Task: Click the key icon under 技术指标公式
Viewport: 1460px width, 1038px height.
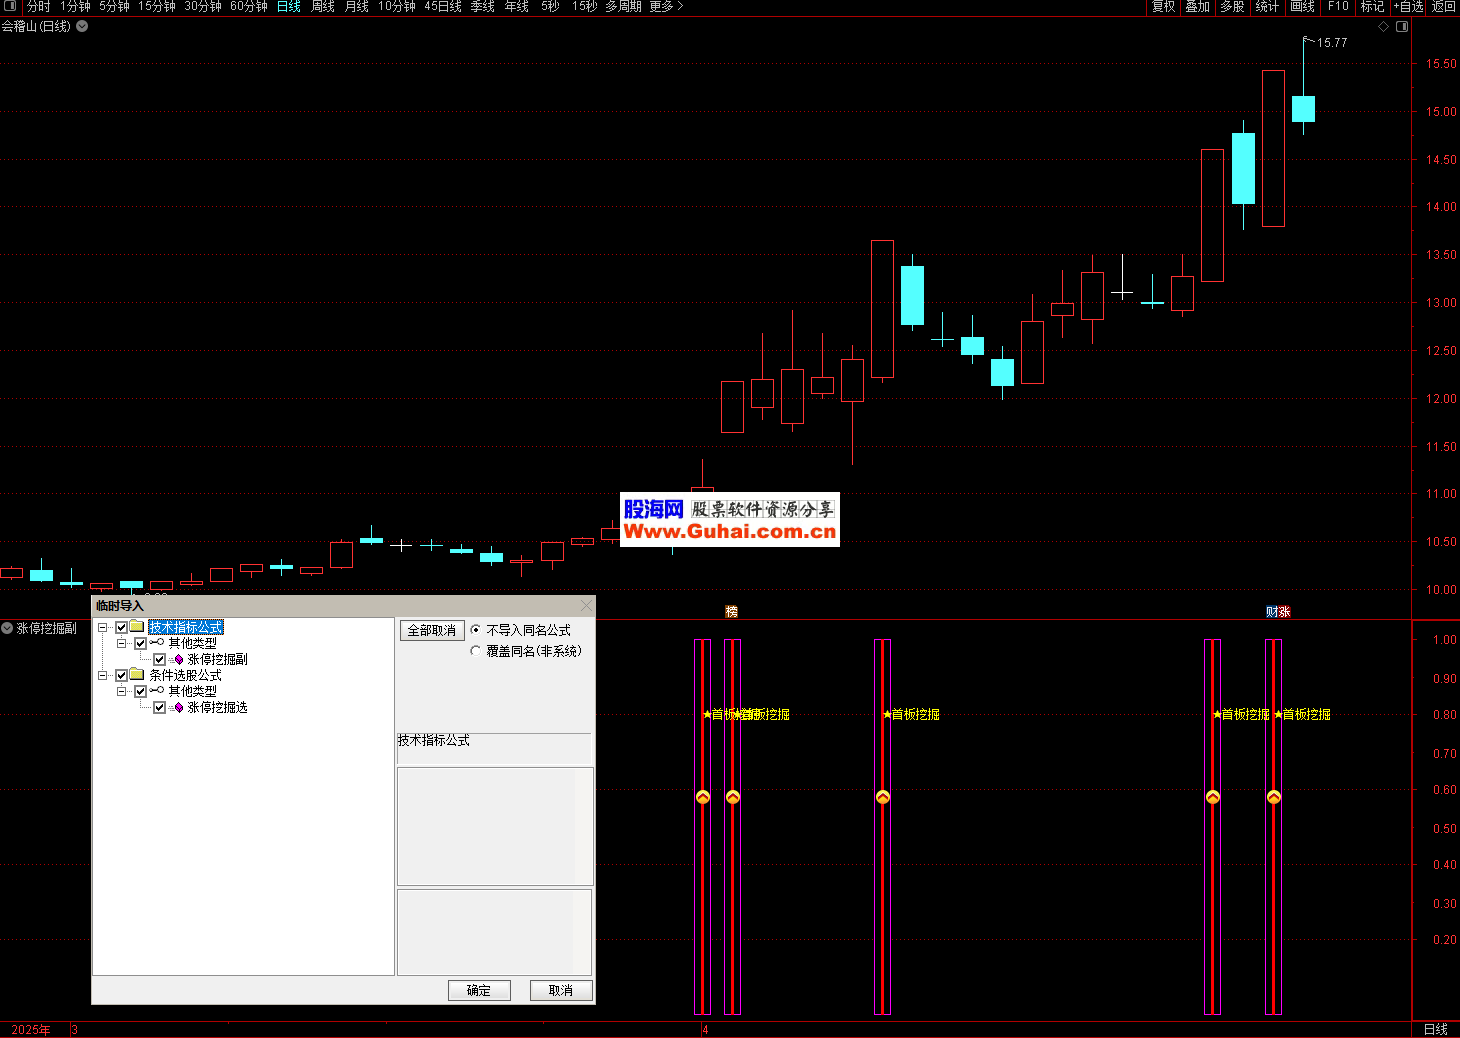Action: pos(157,643)
